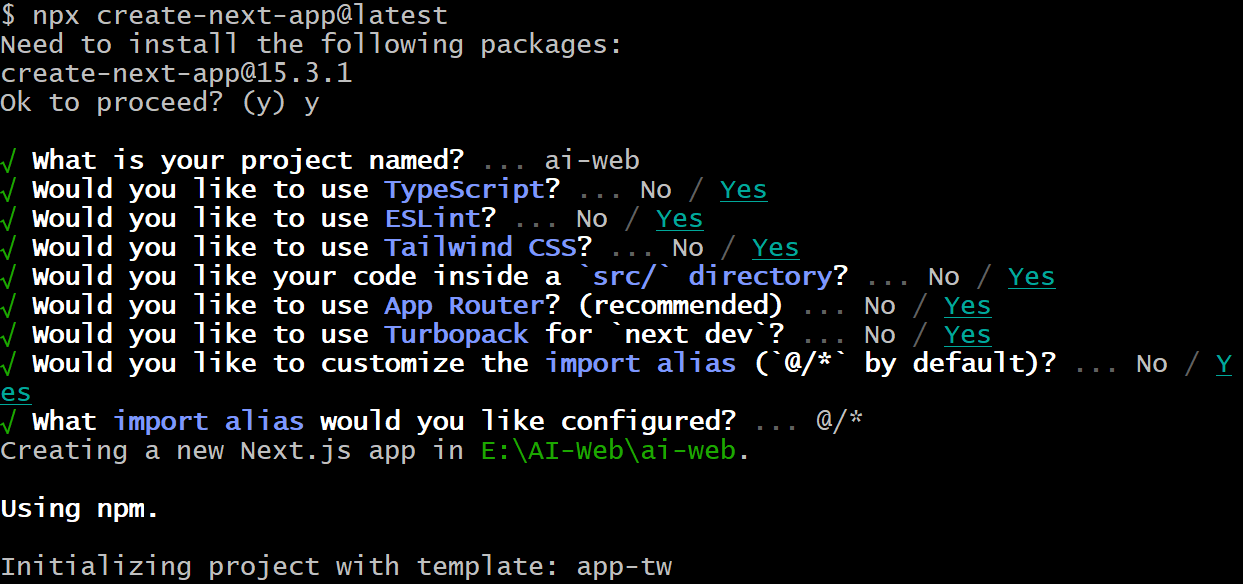The image size is (1243, 584).
Task: Click No for customizing the import alias
Action: tap(1152, 364)
